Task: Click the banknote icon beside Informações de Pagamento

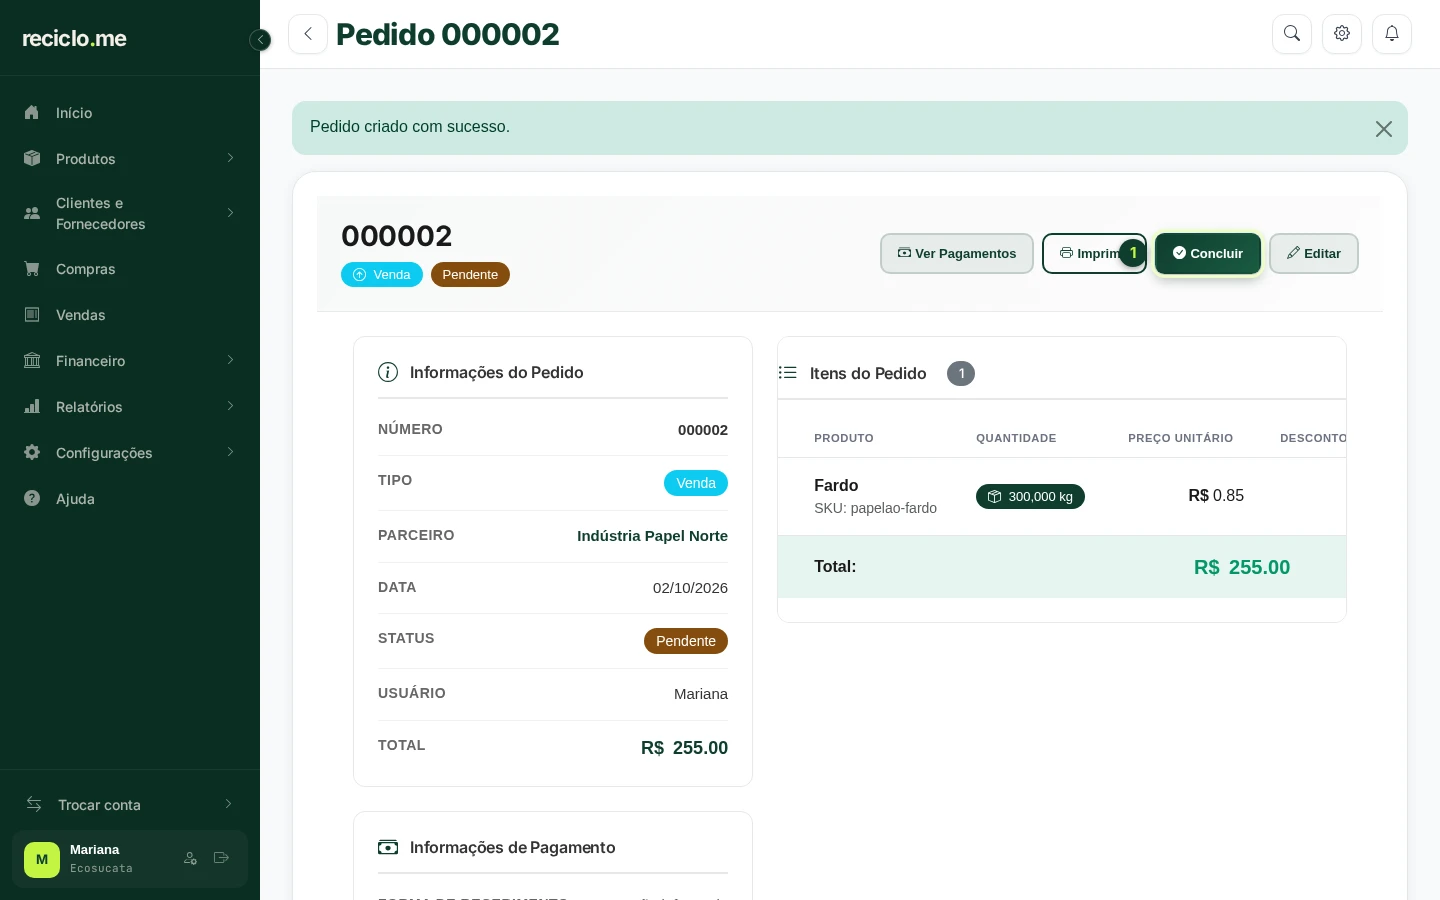Action: point(388,847)
